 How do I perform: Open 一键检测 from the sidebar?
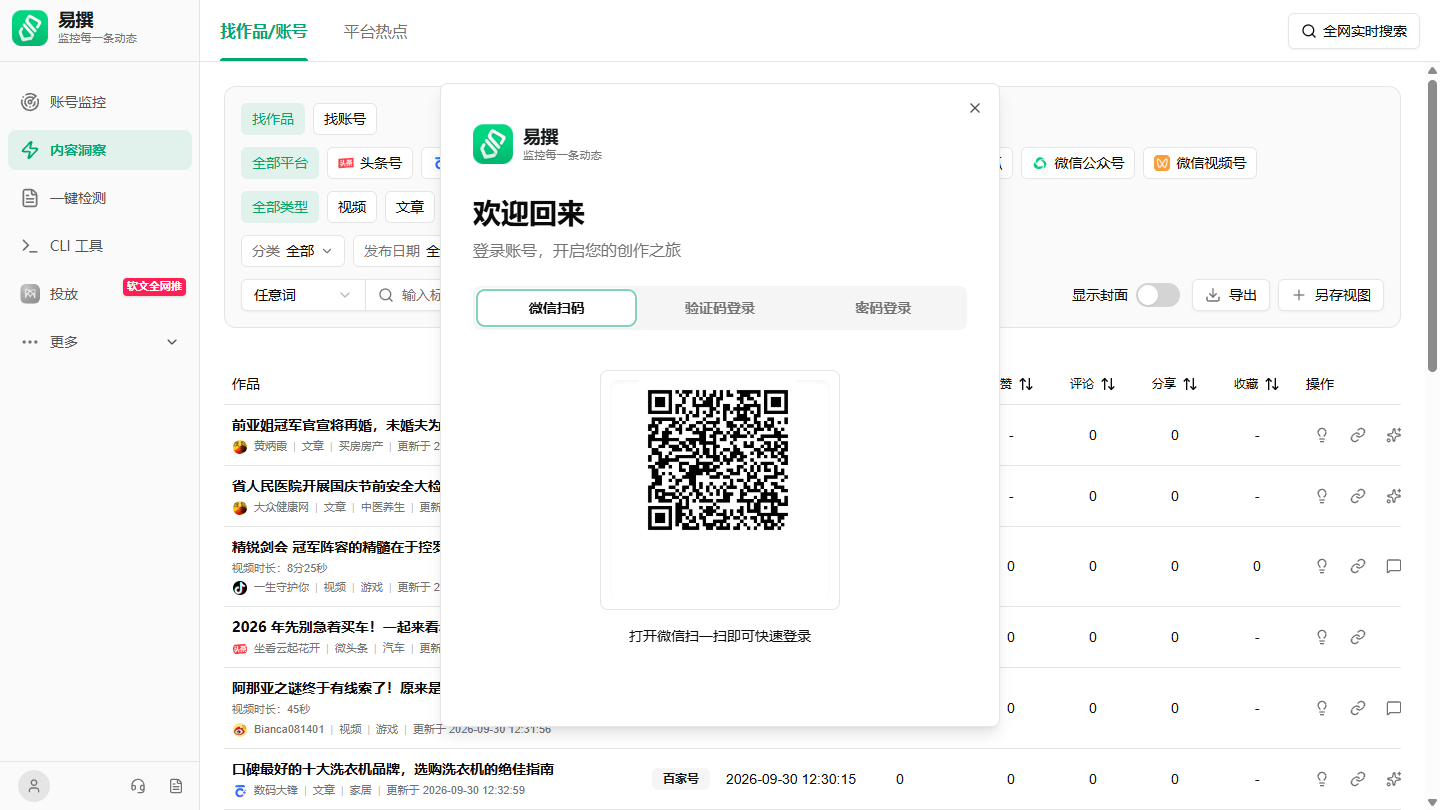(x=100, y=198)
